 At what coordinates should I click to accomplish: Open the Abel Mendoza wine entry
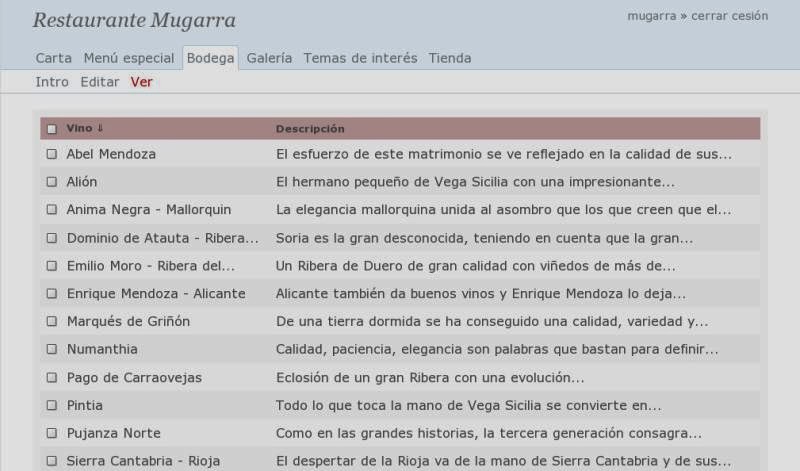click(111, 154)
